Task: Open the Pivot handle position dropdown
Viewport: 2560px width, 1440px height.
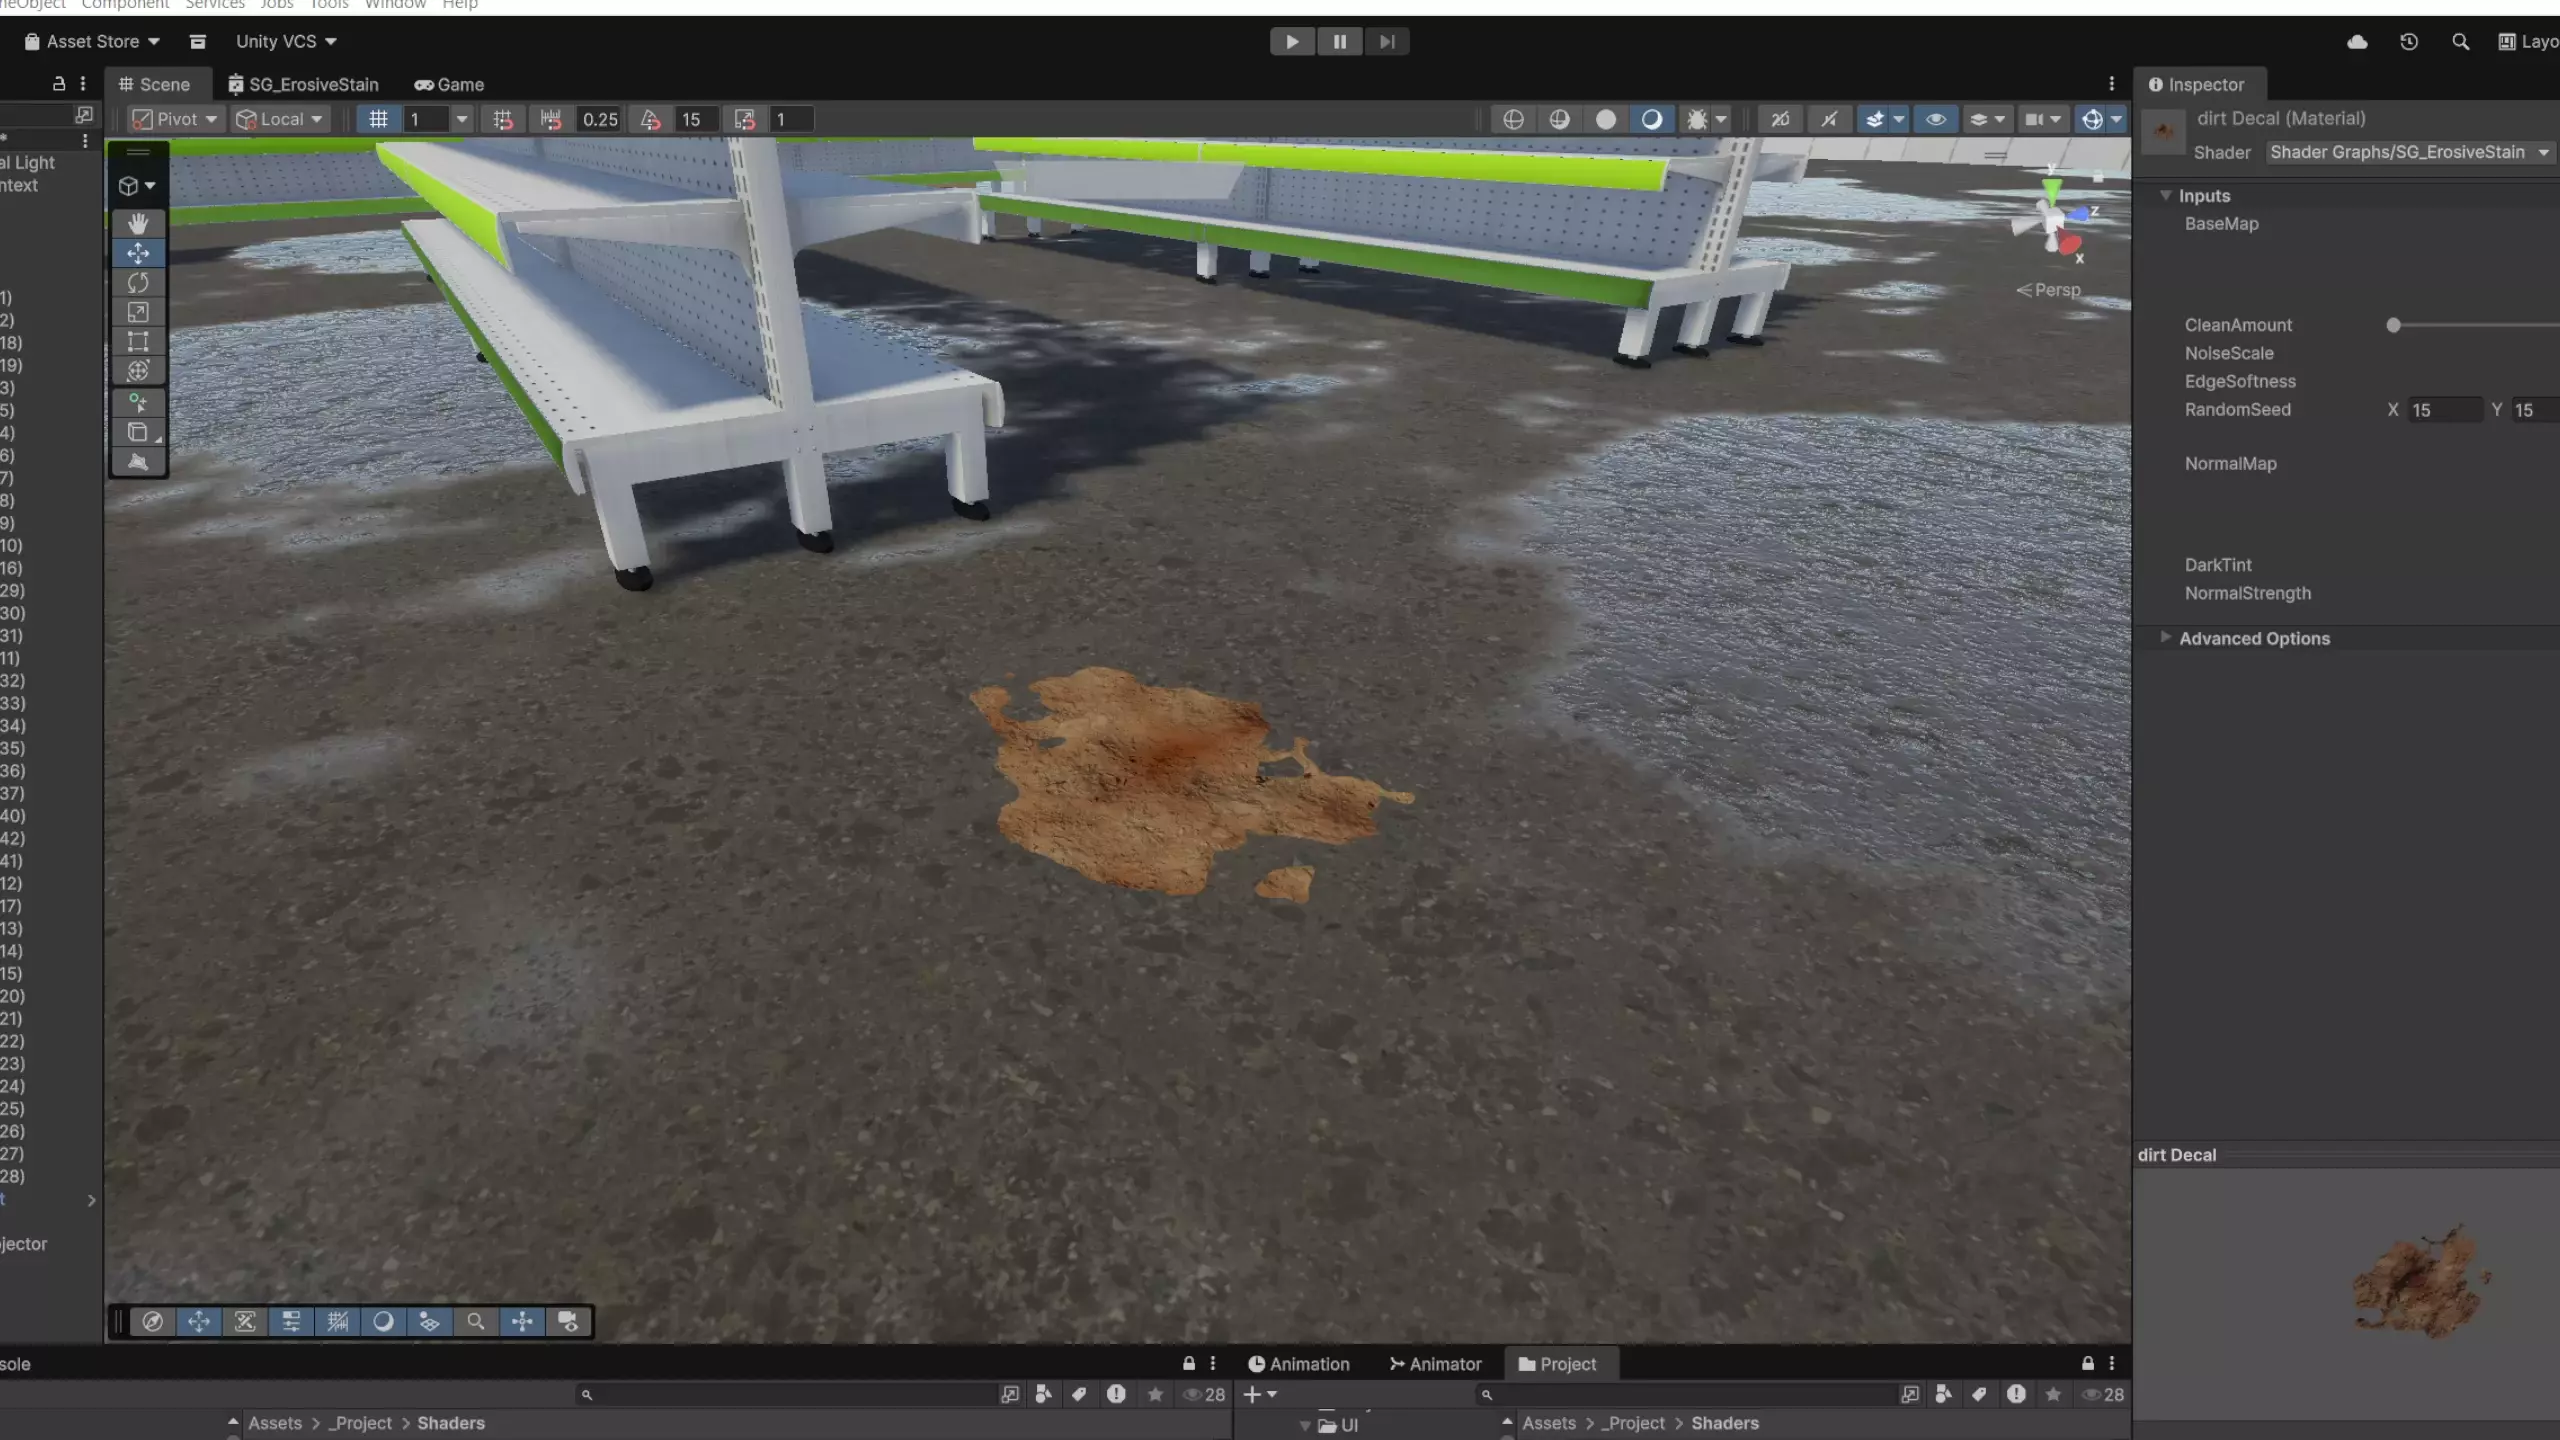Action: pyautogui.click(x=175, y=119)
